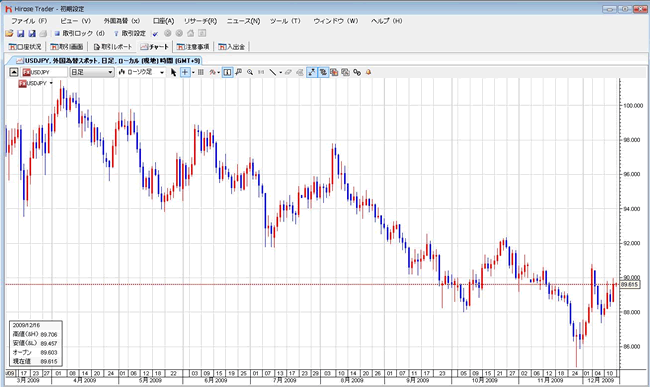
Task: Click the blue checkmark icon in top toolbar
Action: click(155, 34)
